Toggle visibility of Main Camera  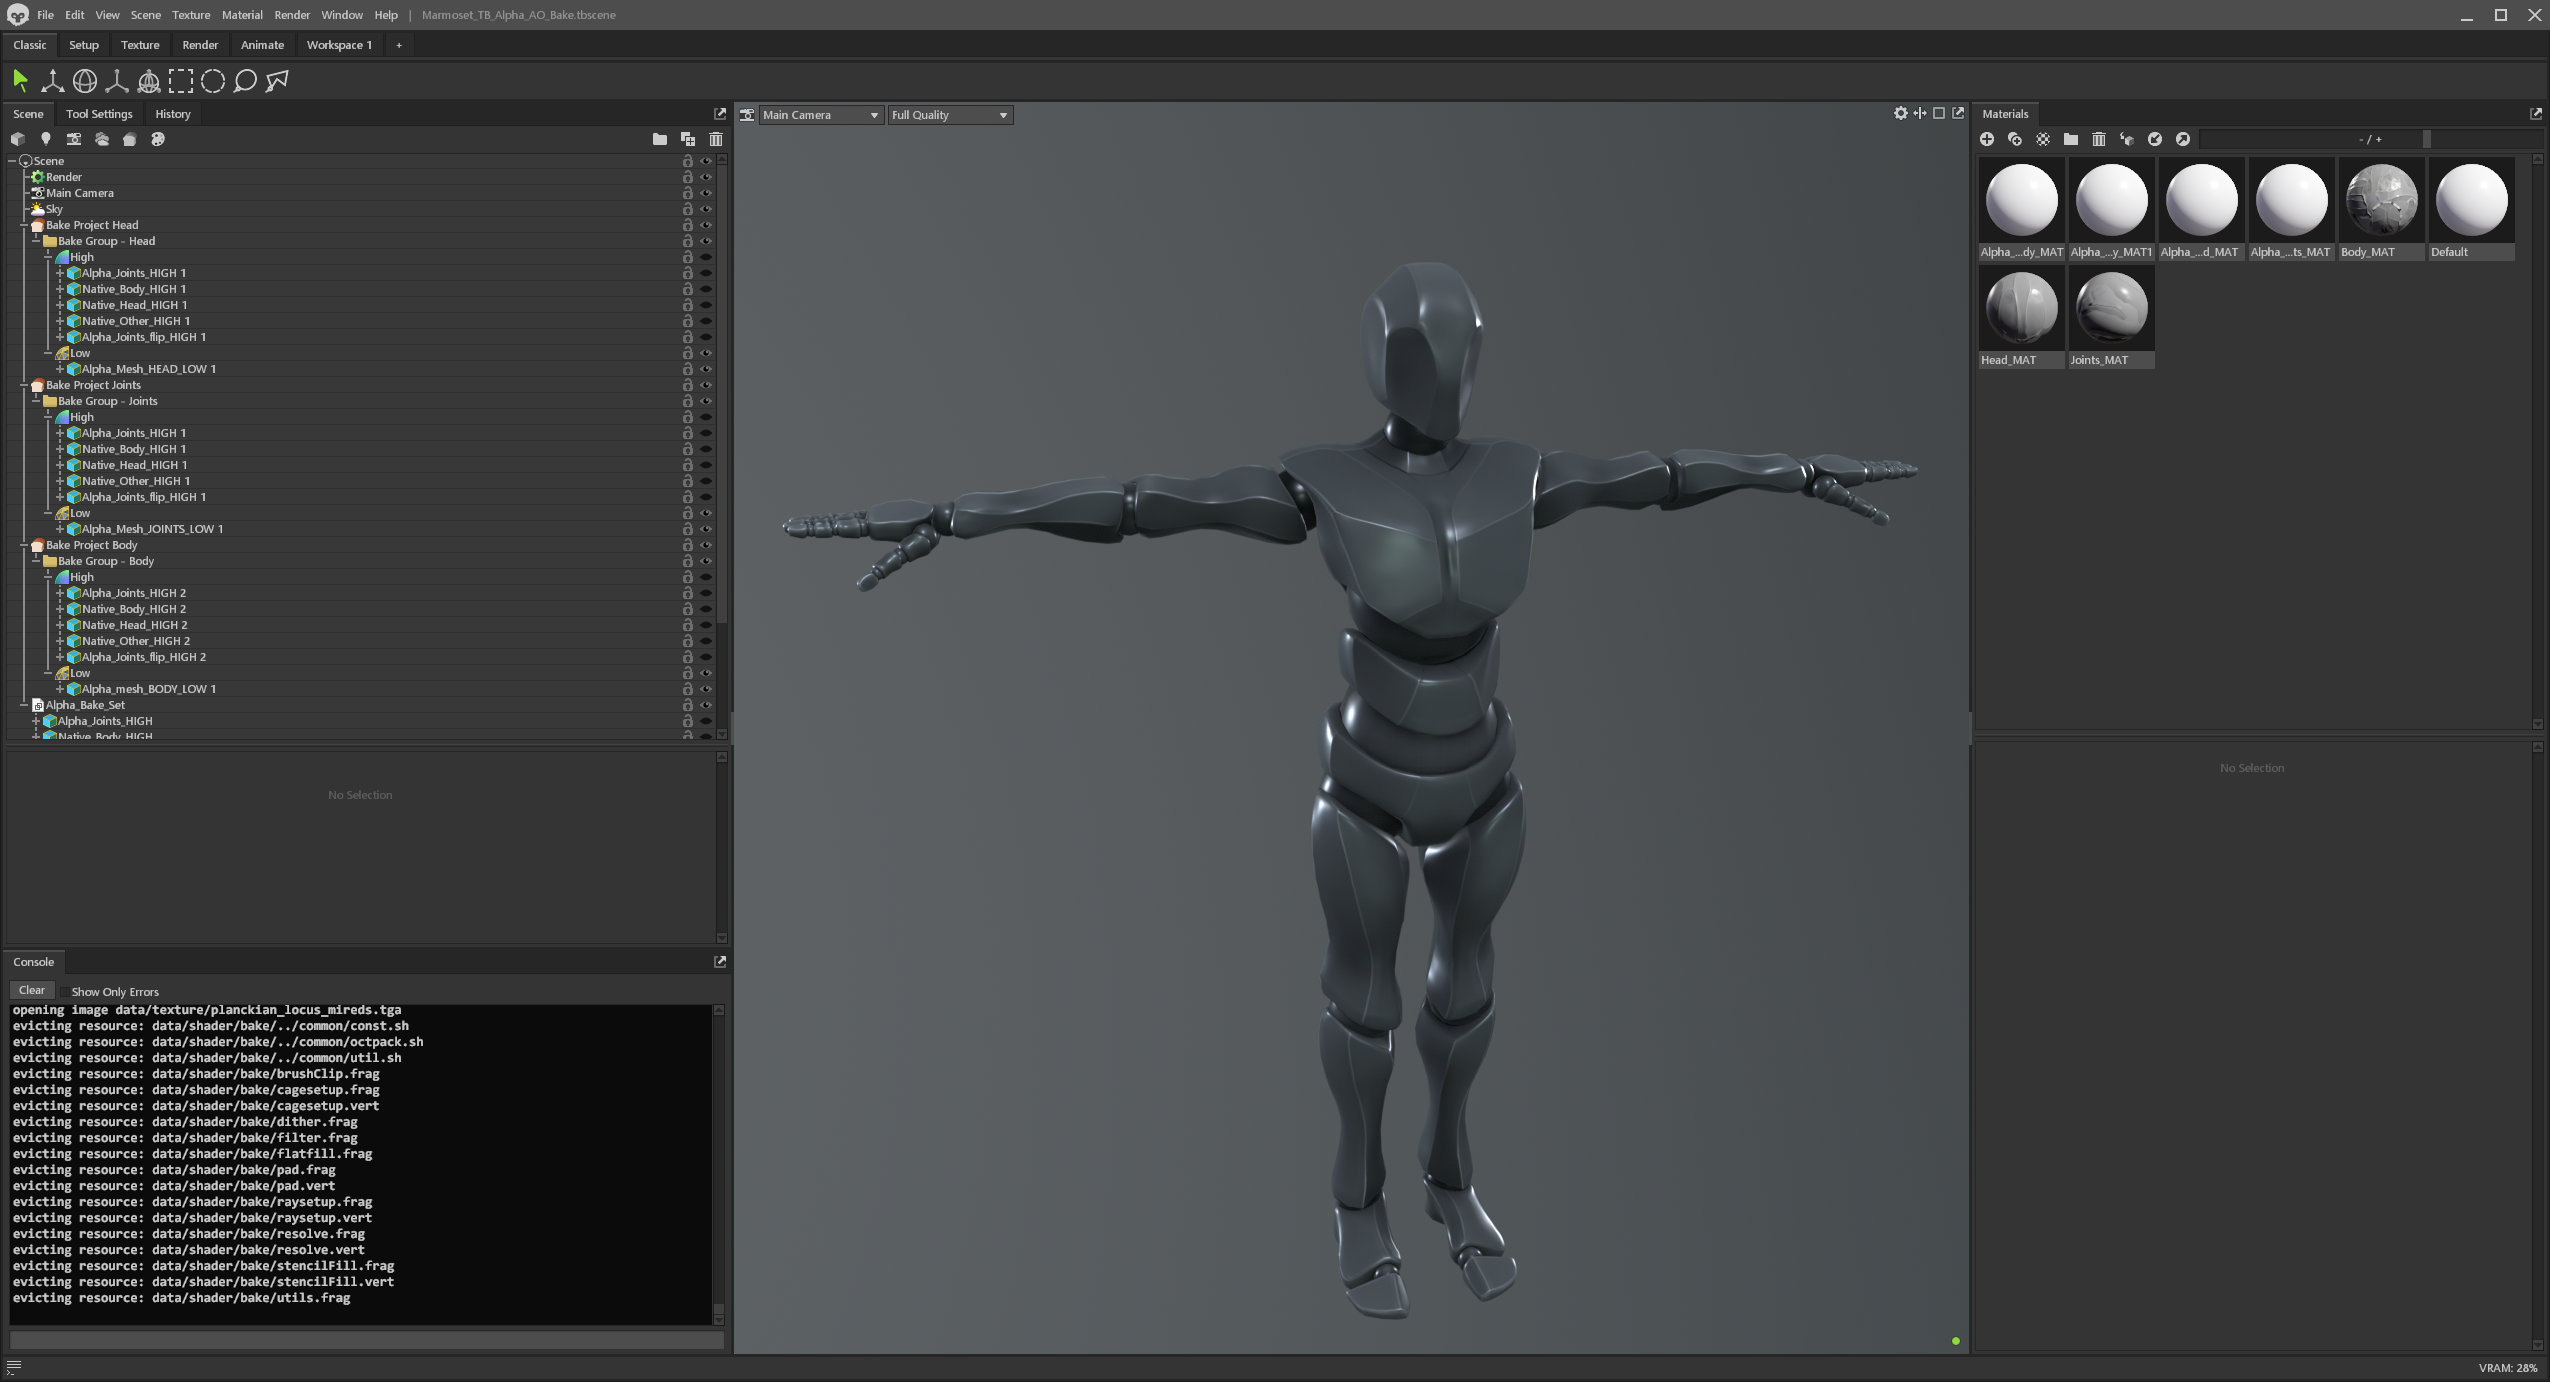[705, 193]
